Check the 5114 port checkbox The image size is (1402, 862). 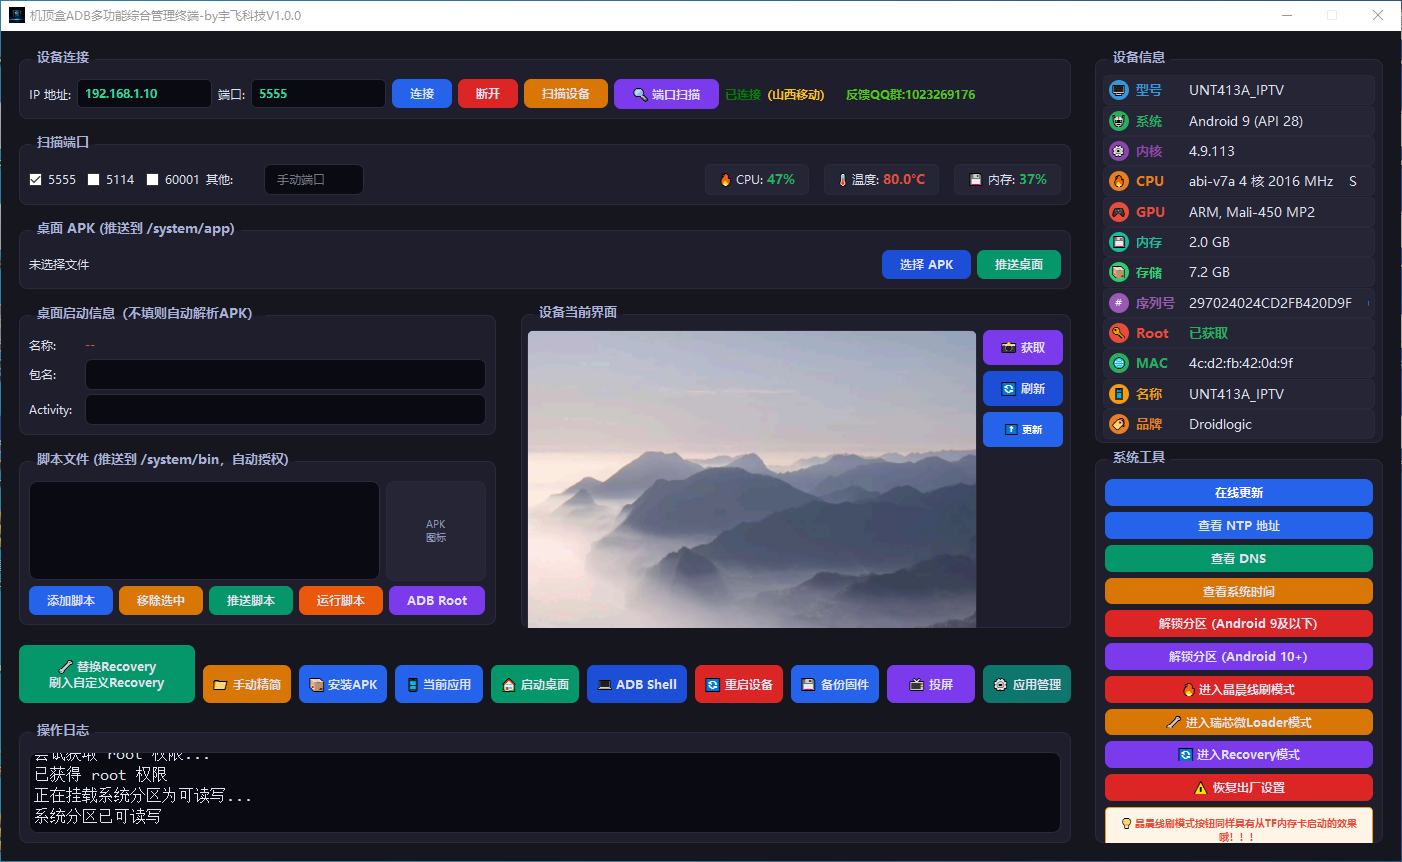[94, 180]
